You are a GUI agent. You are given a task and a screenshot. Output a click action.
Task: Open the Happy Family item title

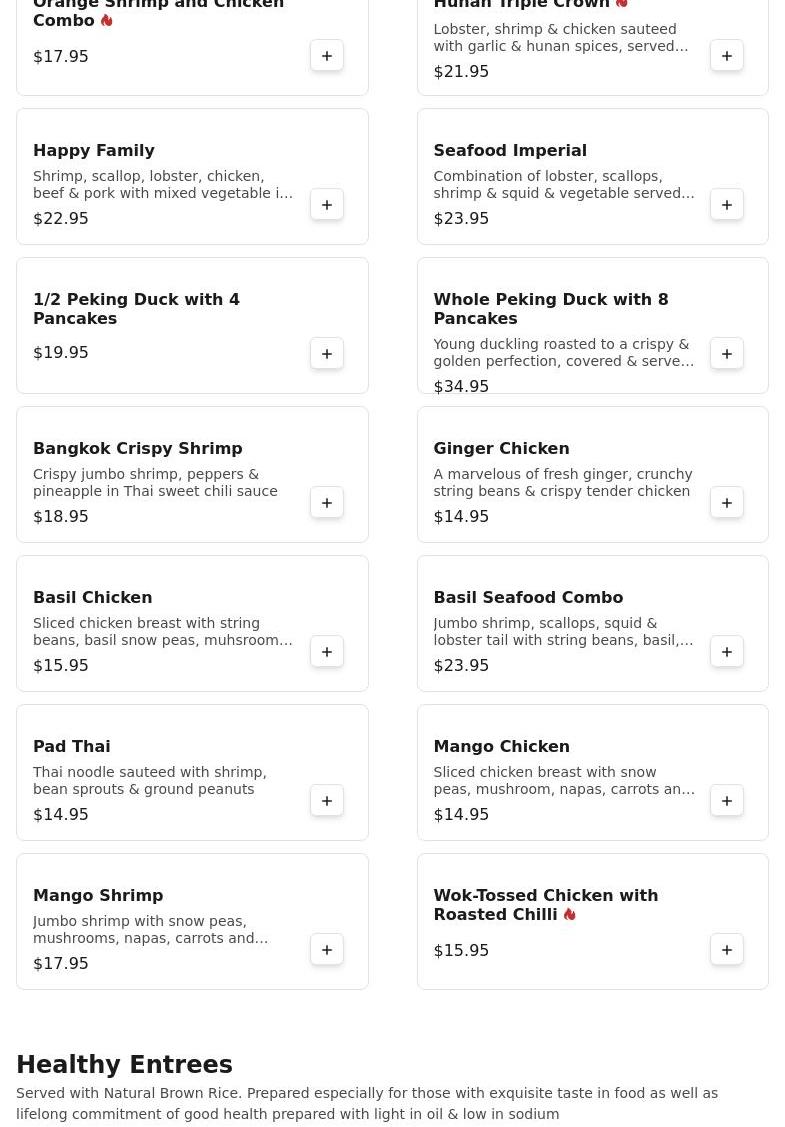(x=93, y=150)
